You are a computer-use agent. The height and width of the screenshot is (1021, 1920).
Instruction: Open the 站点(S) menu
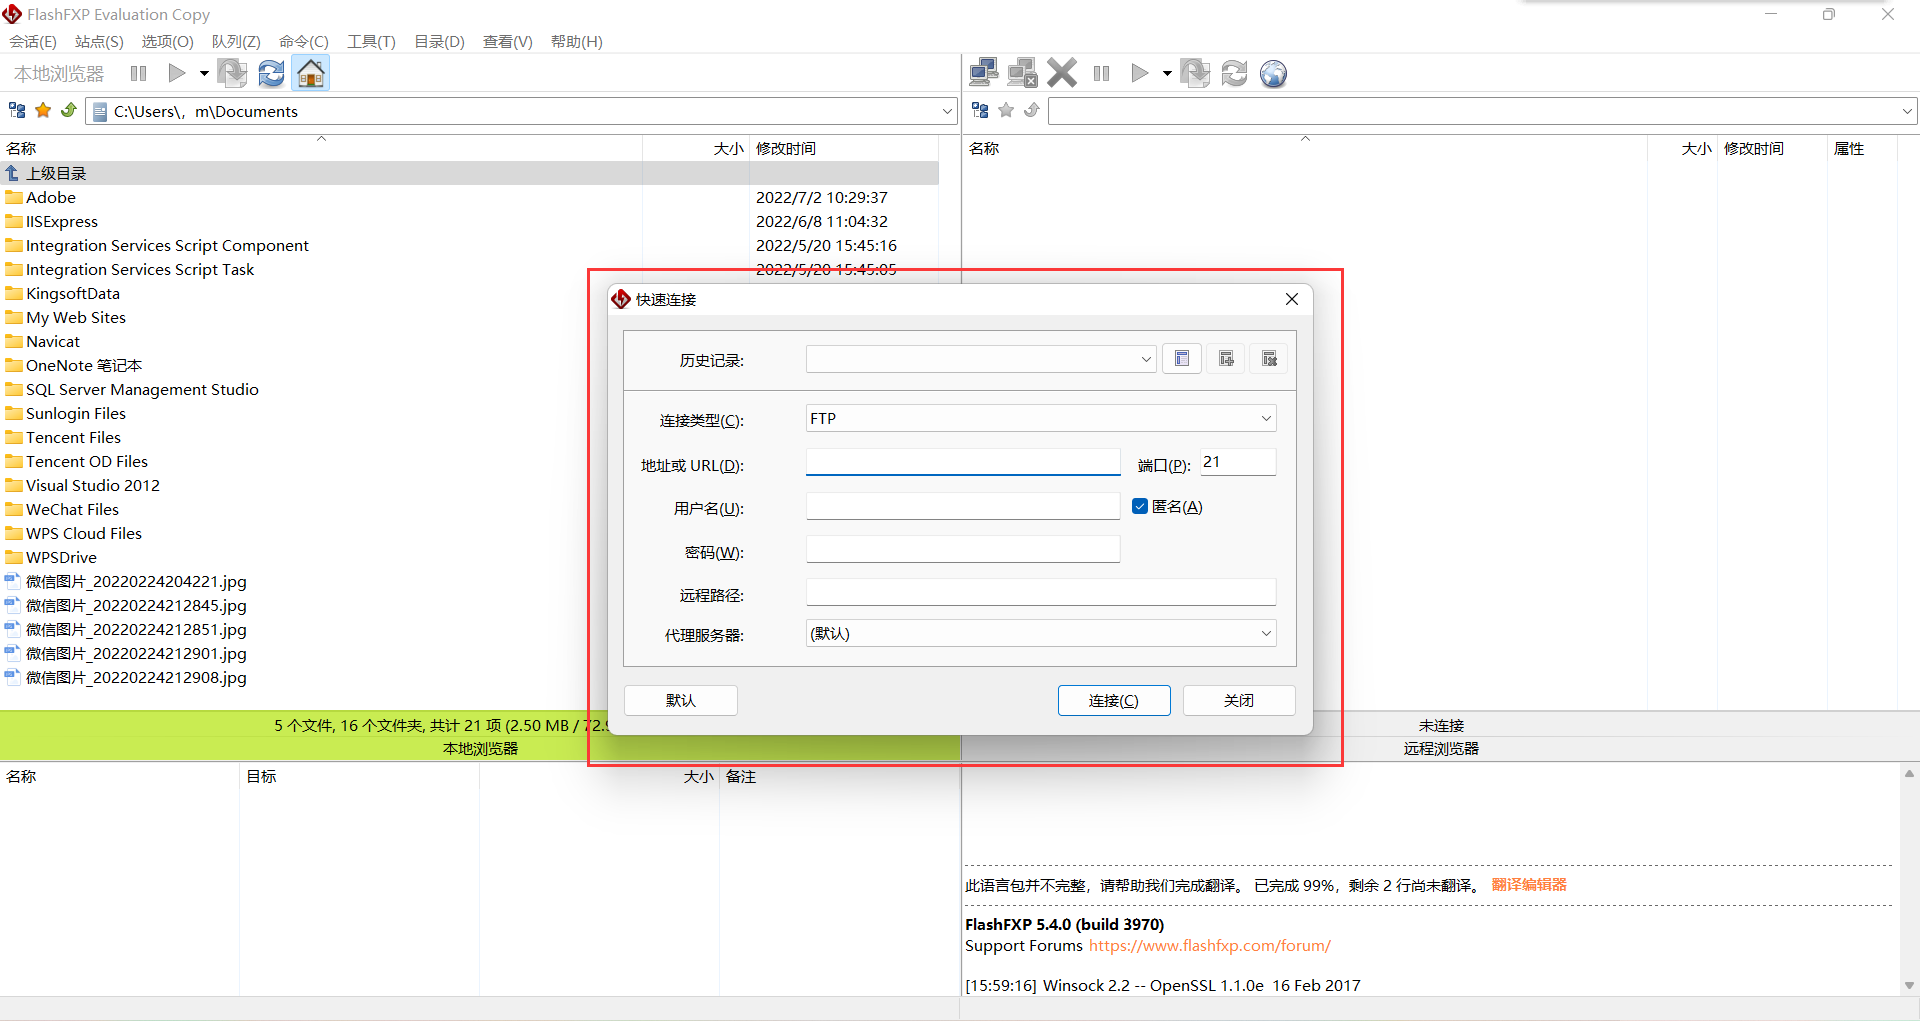coord(99,41)
